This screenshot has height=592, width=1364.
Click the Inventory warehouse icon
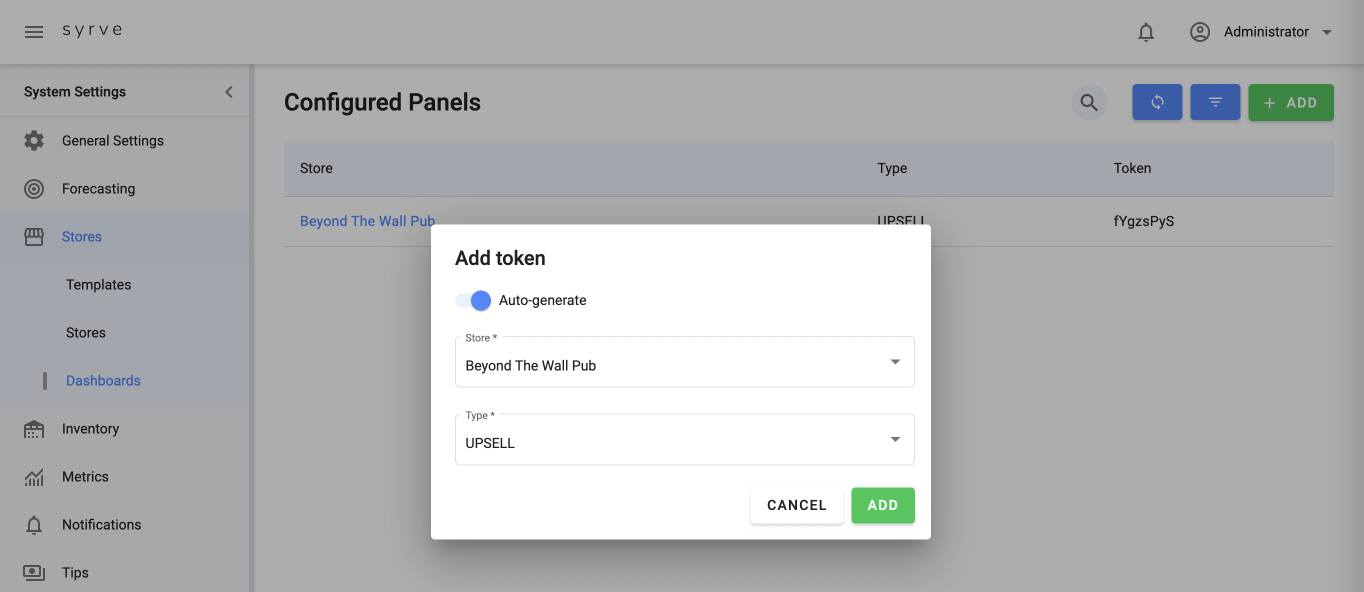click(x=34, y=429)
